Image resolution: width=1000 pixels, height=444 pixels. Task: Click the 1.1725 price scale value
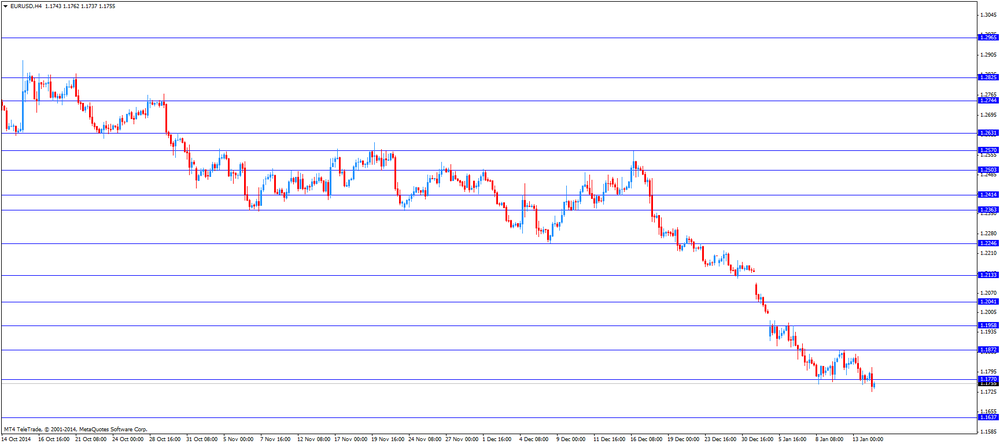point(990,391)
